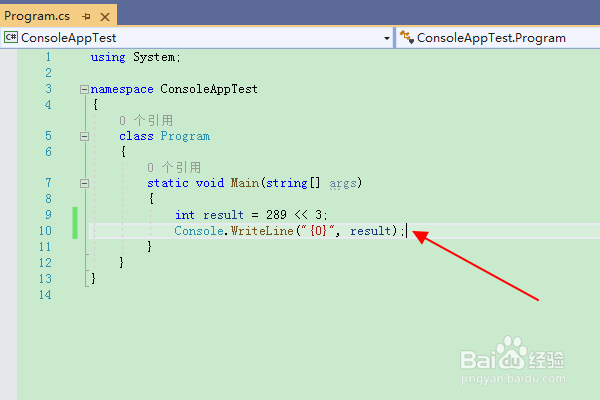Click the 'int' keyword on line 9

pyautogui.click(x=185, y=215)
